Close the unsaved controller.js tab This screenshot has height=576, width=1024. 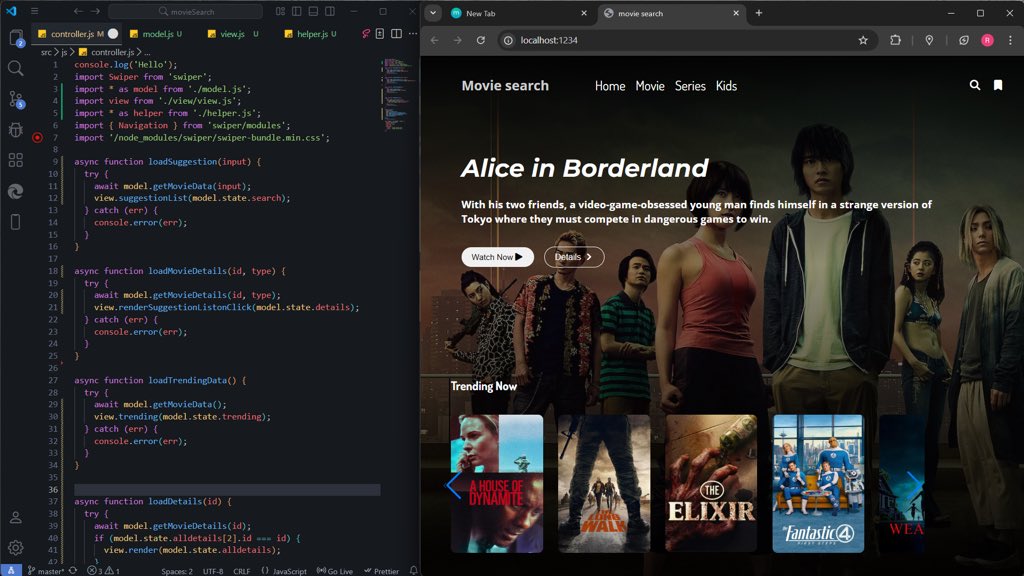pyautogui.click(x=113, y=33)
